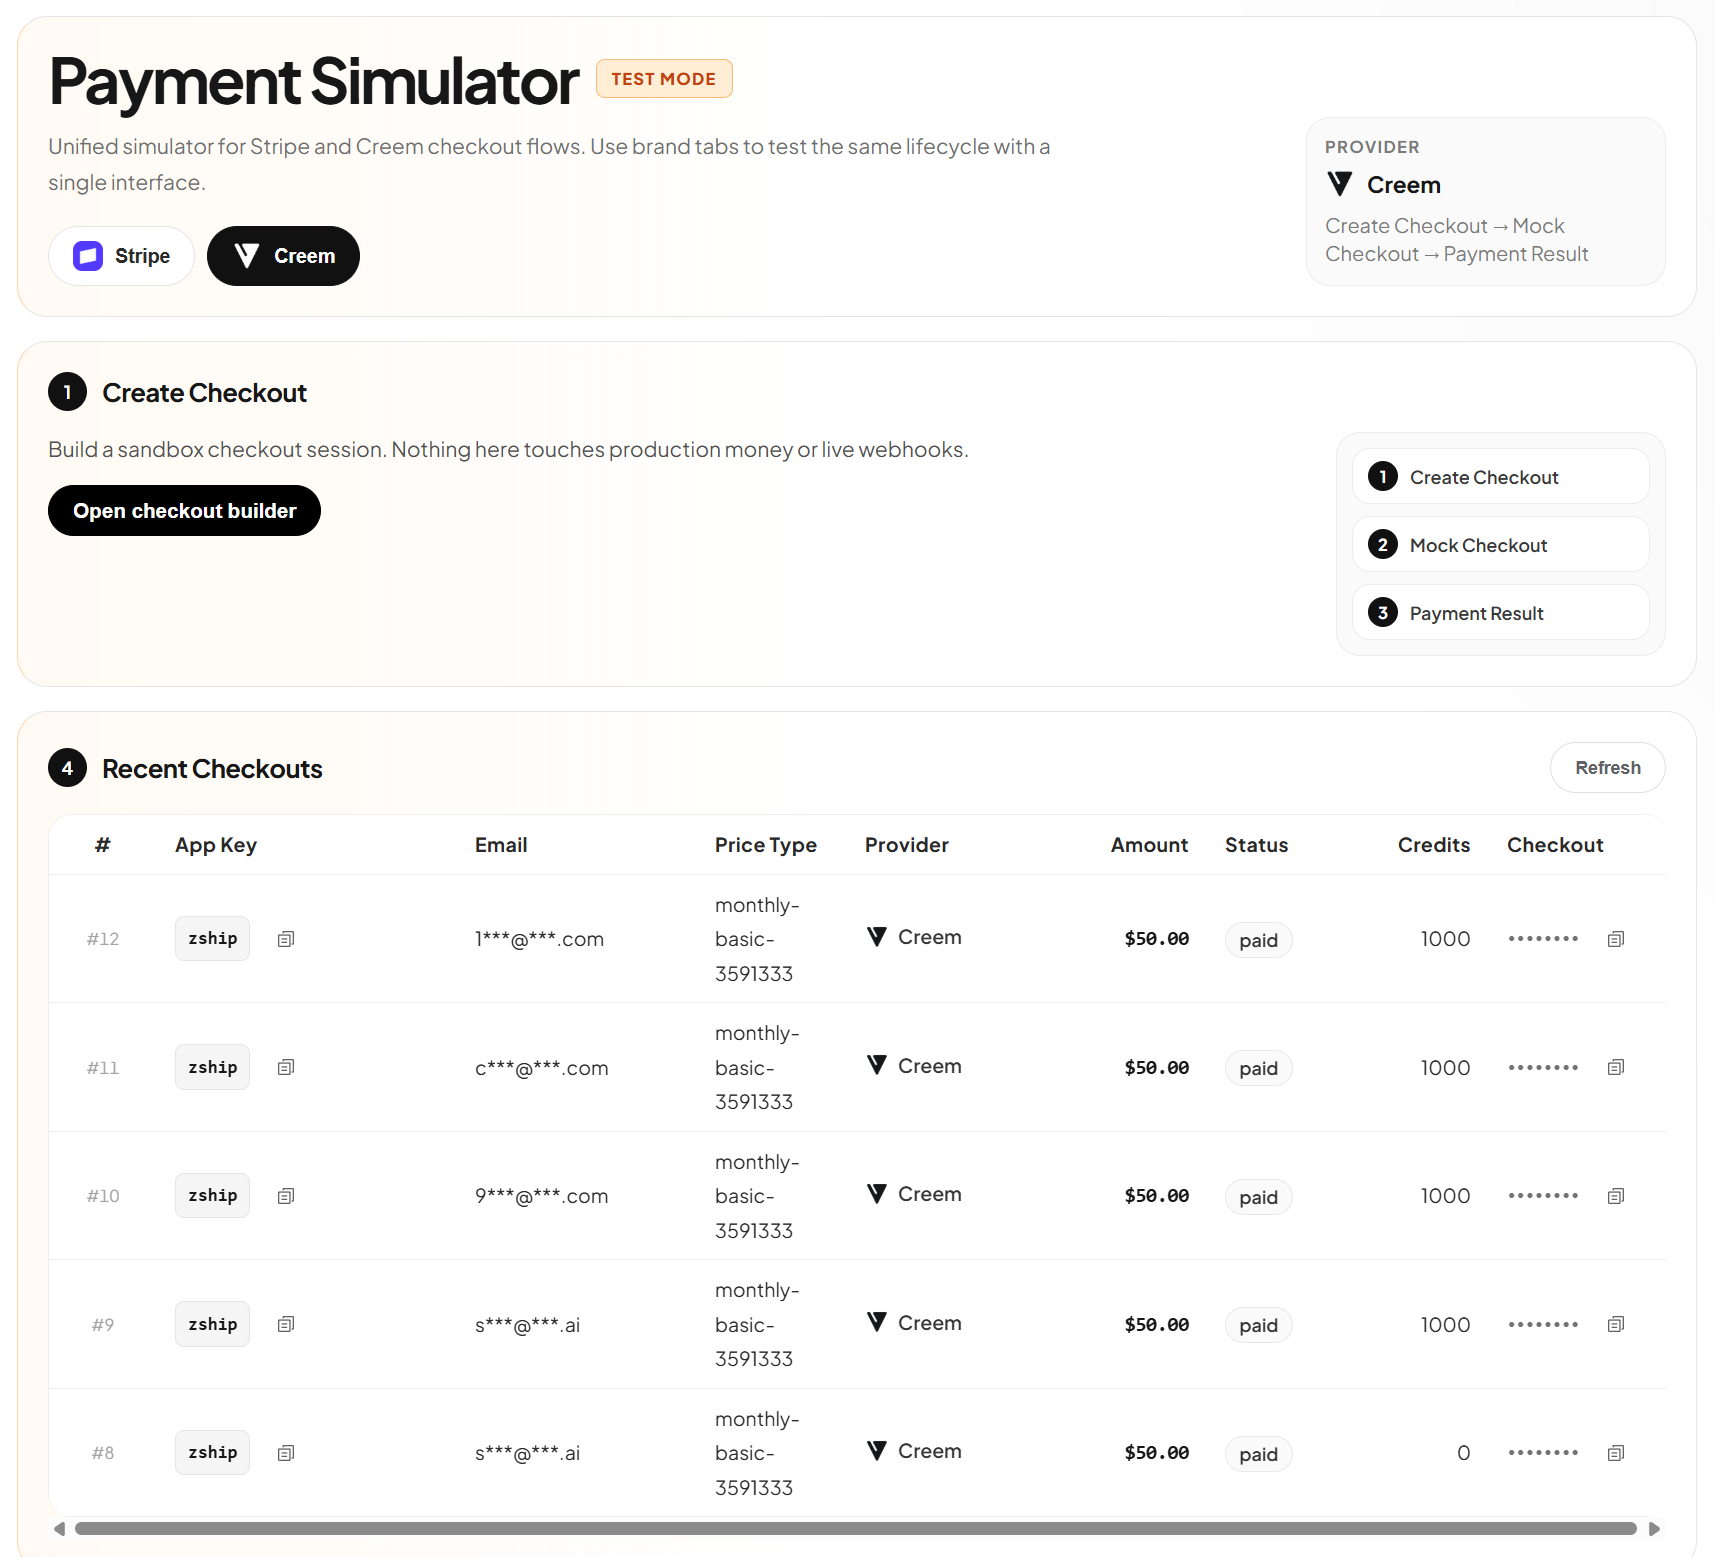Click the zship app key in row #9
Image resolution: width=1715 pixels, height=1557 pixels.
pyautogui.click(x=212, y=1324)
